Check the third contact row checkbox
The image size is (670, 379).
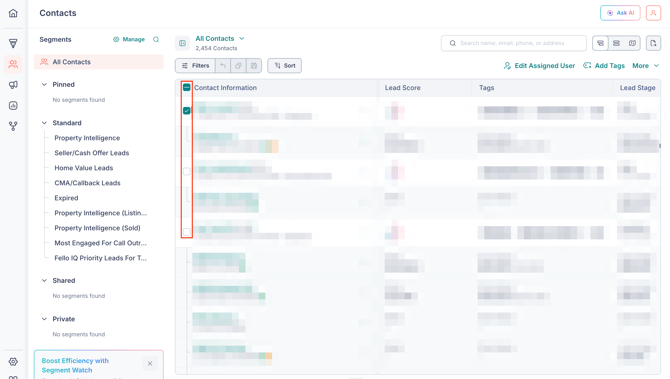click(187, 171)
